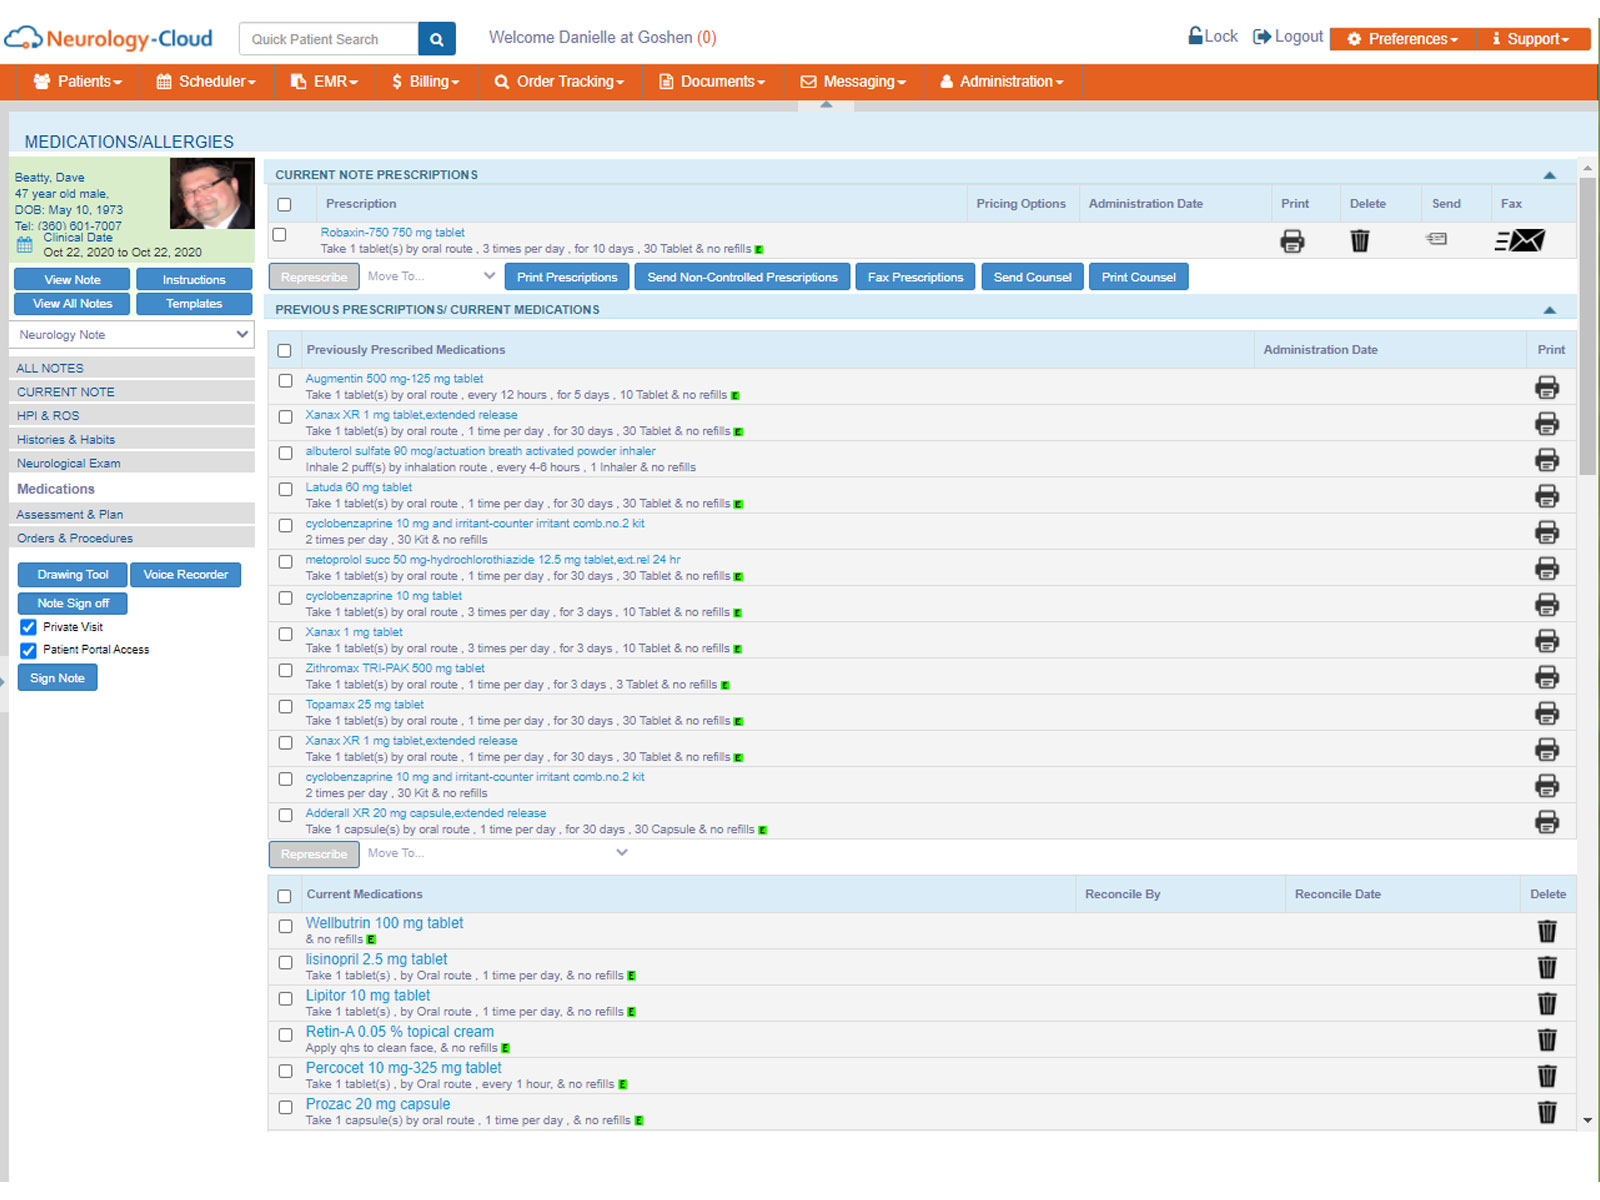Image resolution: width=1600 pixels, height=1200 pixels.
Task: Print the Latuda 60 mg prescription
Action: (x=1547, y=496)
